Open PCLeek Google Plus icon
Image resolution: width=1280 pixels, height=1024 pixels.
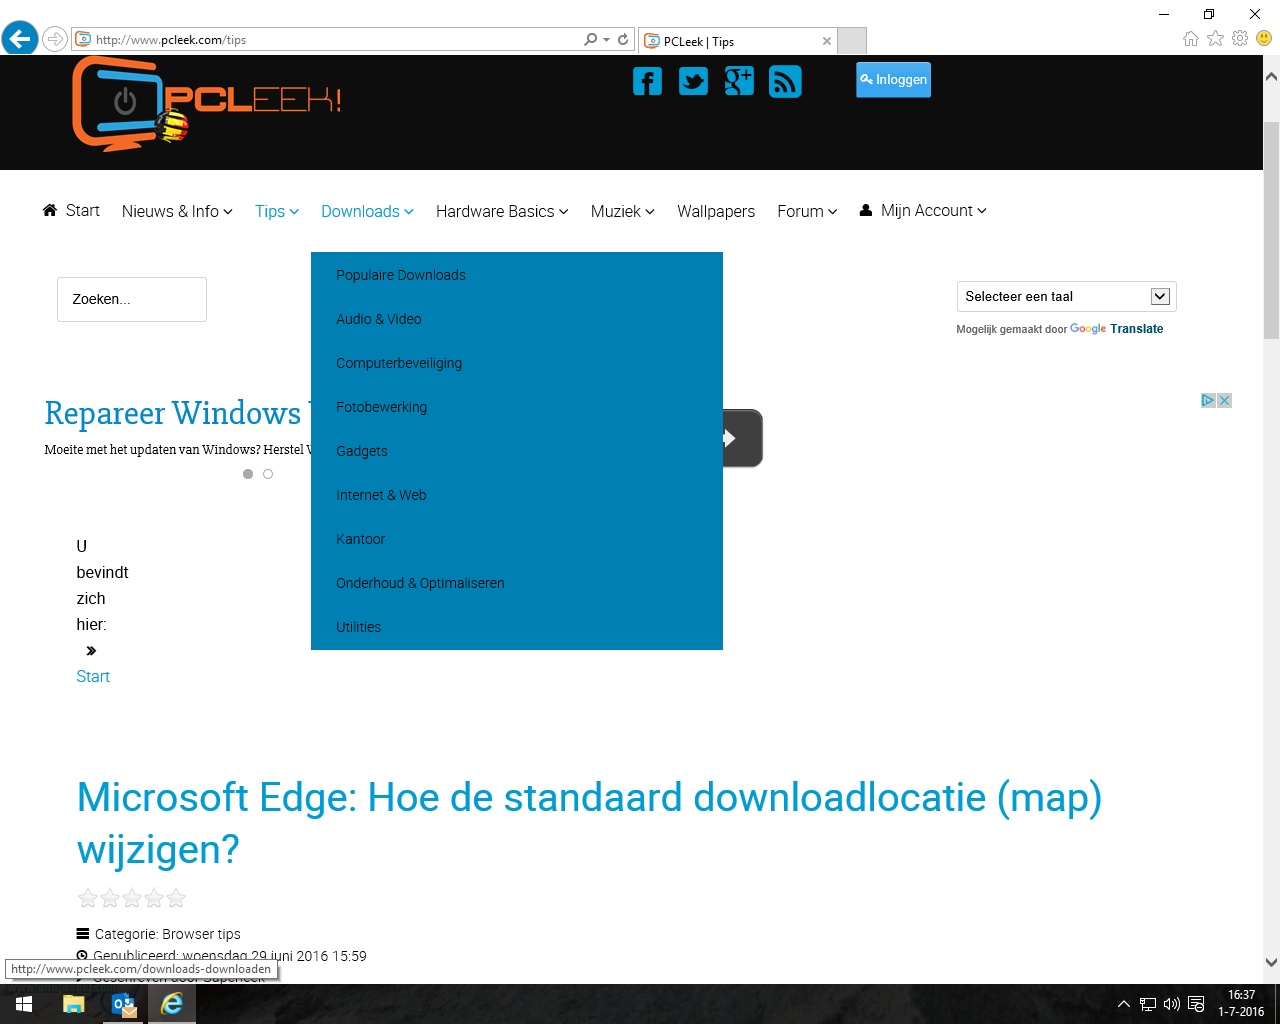739,81
